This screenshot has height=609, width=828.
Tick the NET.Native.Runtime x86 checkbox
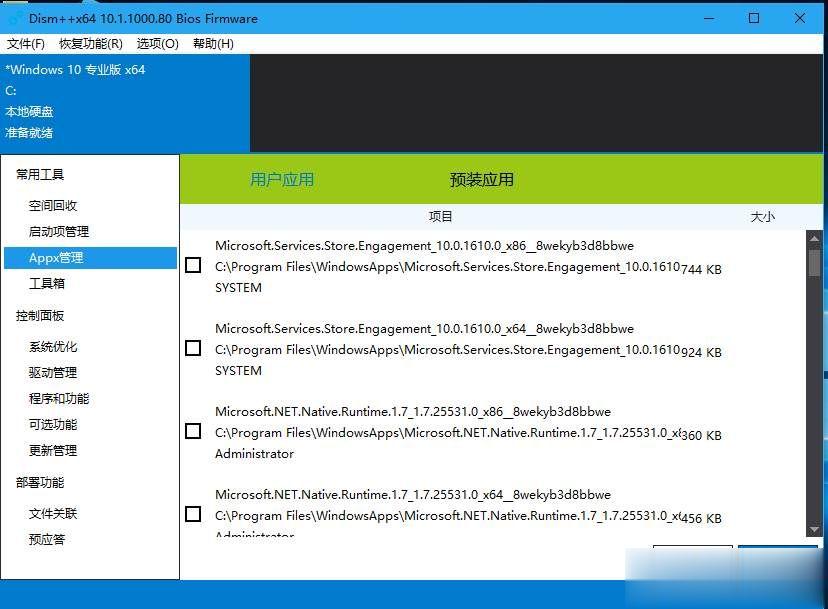click(193, 431)
